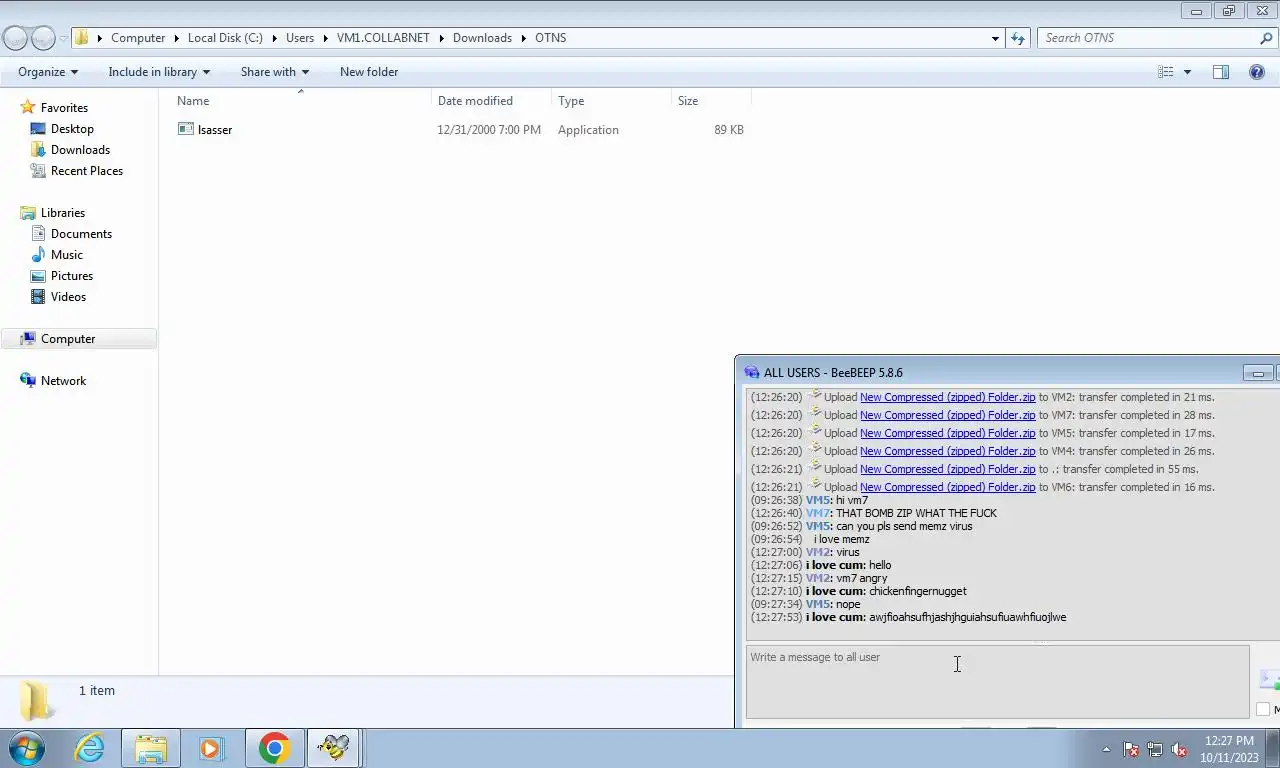Click the Explorer Forward navigation button
This screenshot has width=1280, height=768.
tap(43, 38)
